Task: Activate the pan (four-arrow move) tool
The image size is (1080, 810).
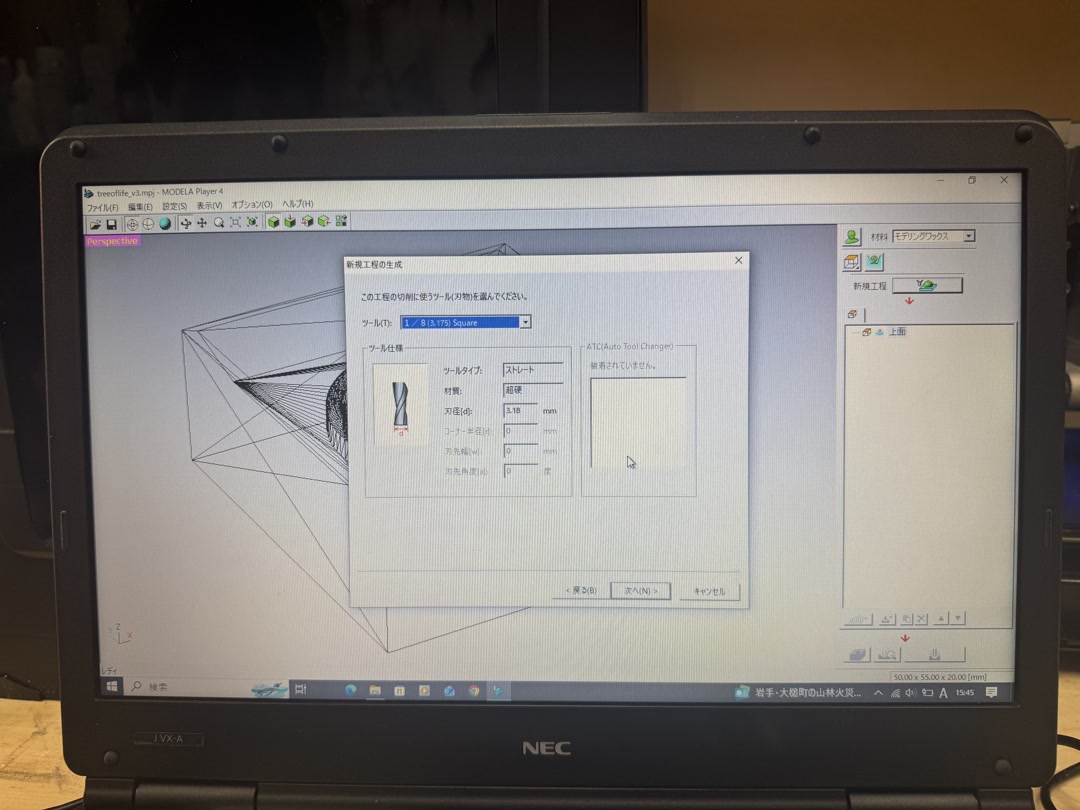Action: (x=202, y=223)
